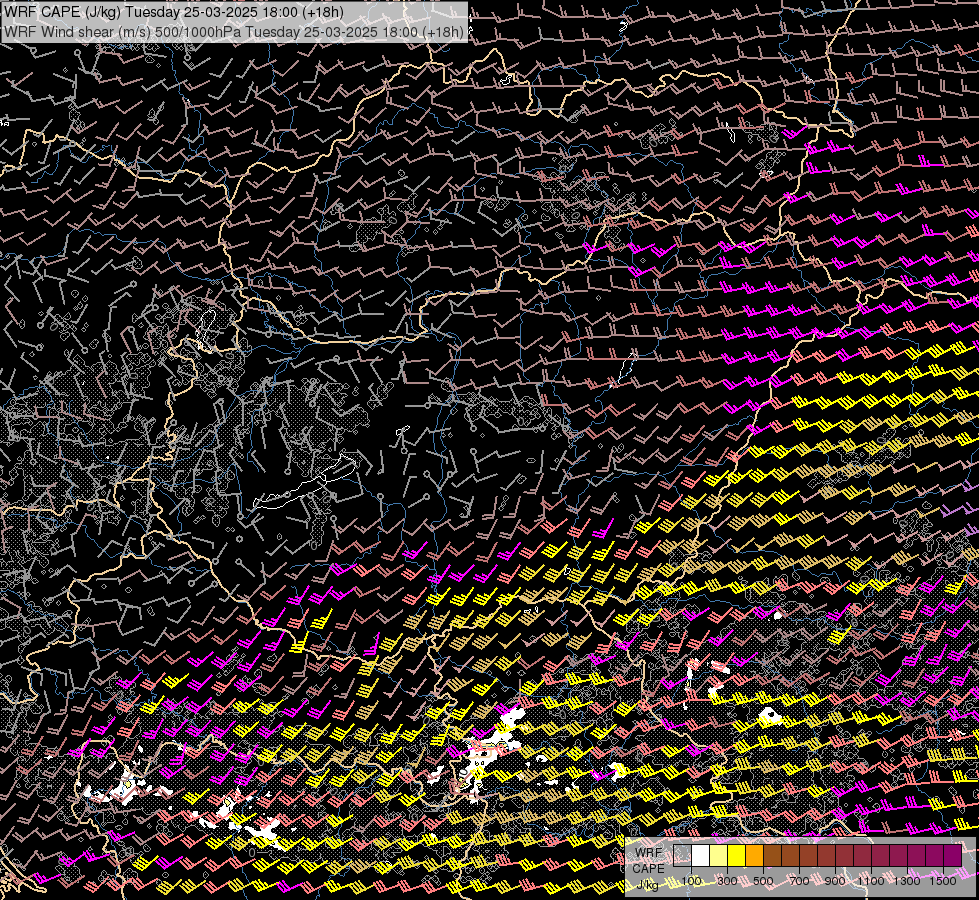
Task: Click the bright yellow CAPE legend swatch
Action: click(737, 856)
